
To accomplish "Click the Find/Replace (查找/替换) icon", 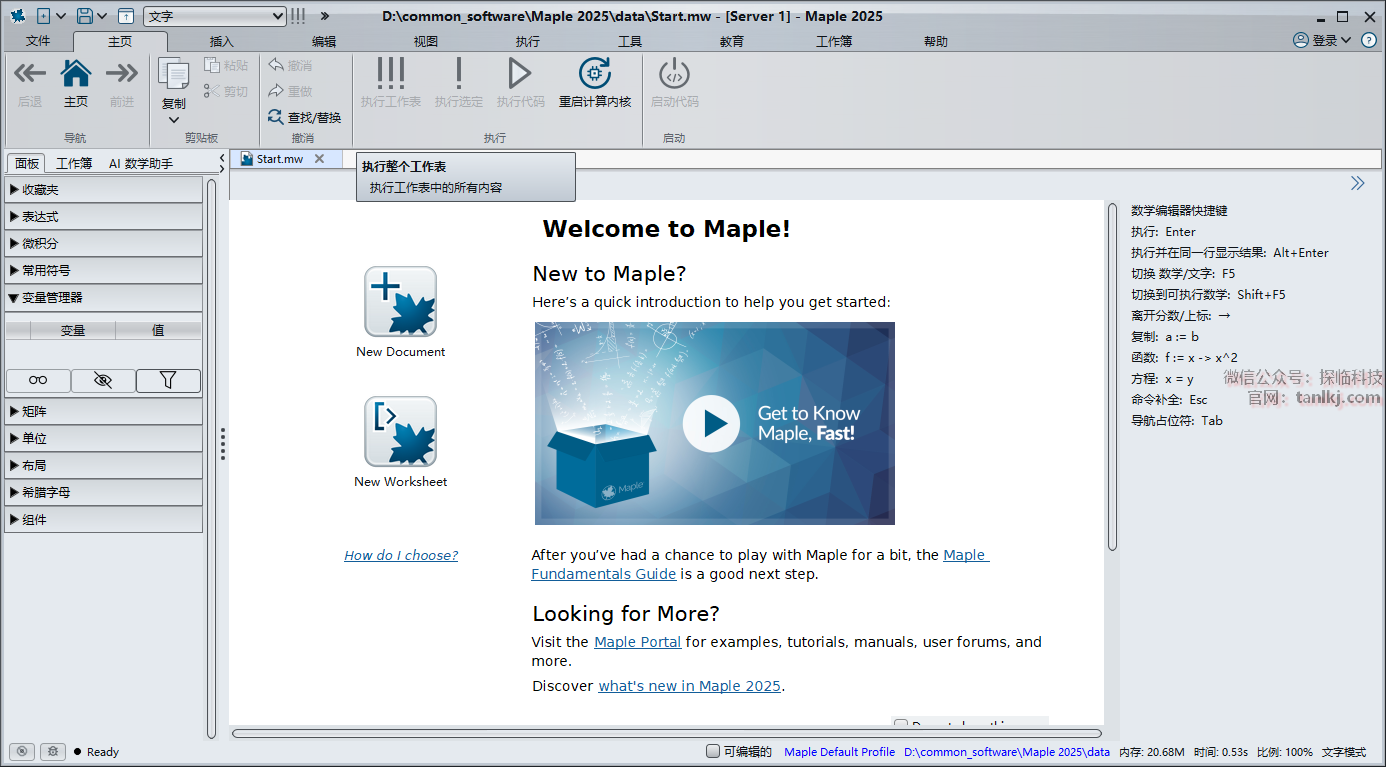I will (x=276, y=117).
